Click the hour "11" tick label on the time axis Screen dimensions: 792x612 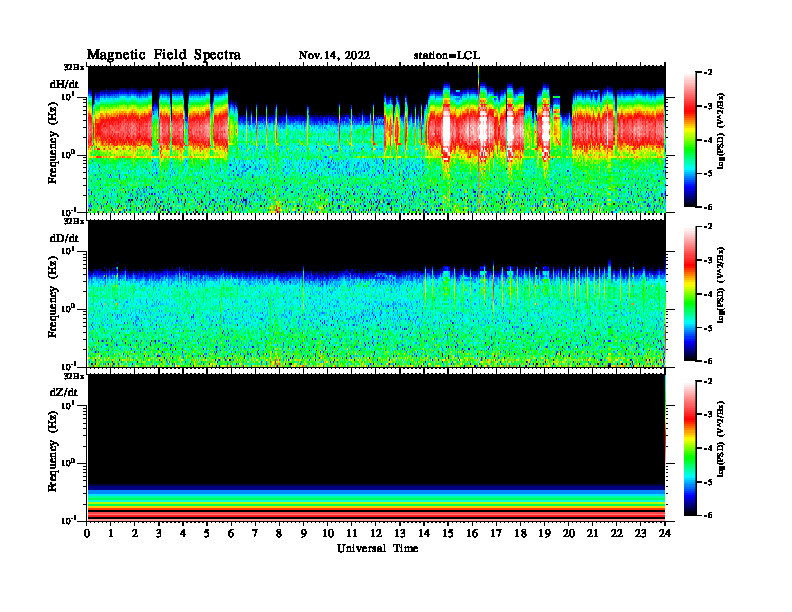pyautogui.click(x=352, y=533)
